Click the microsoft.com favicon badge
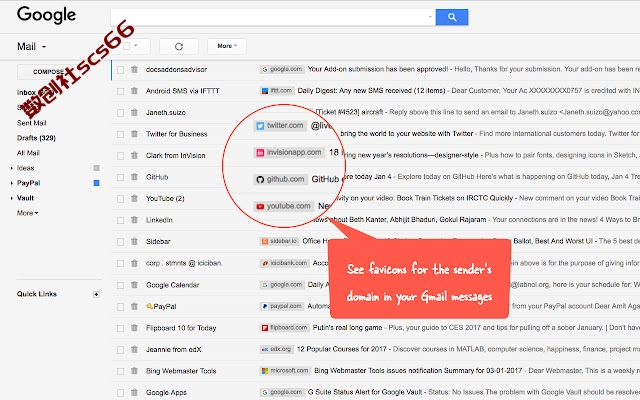The height and width of the screenshot is (400, 640). (x=285, y=371)
